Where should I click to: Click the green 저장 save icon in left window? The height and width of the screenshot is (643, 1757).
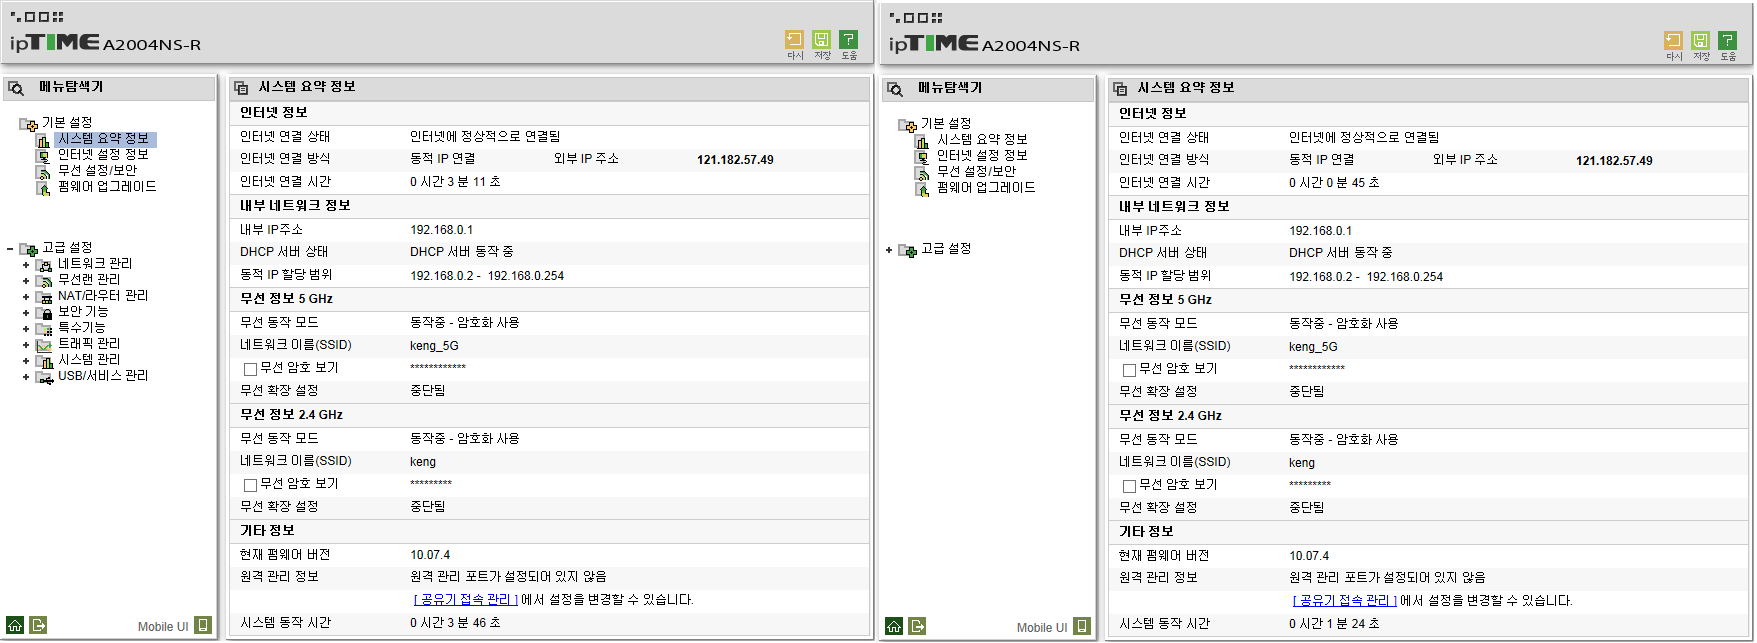coord(821,39)
